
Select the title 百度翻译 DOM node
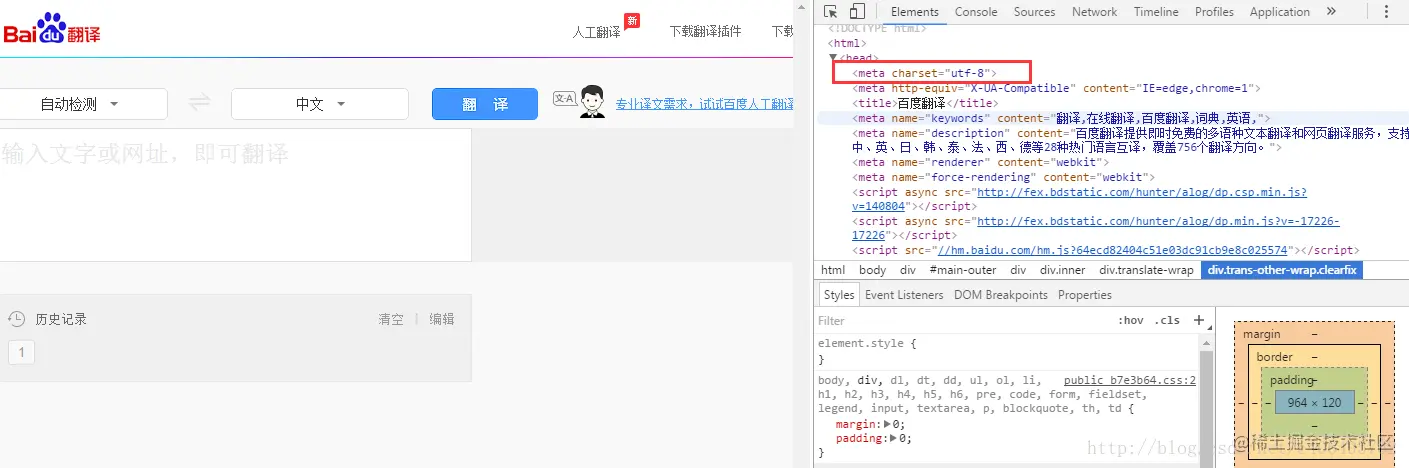pos(925,103)
